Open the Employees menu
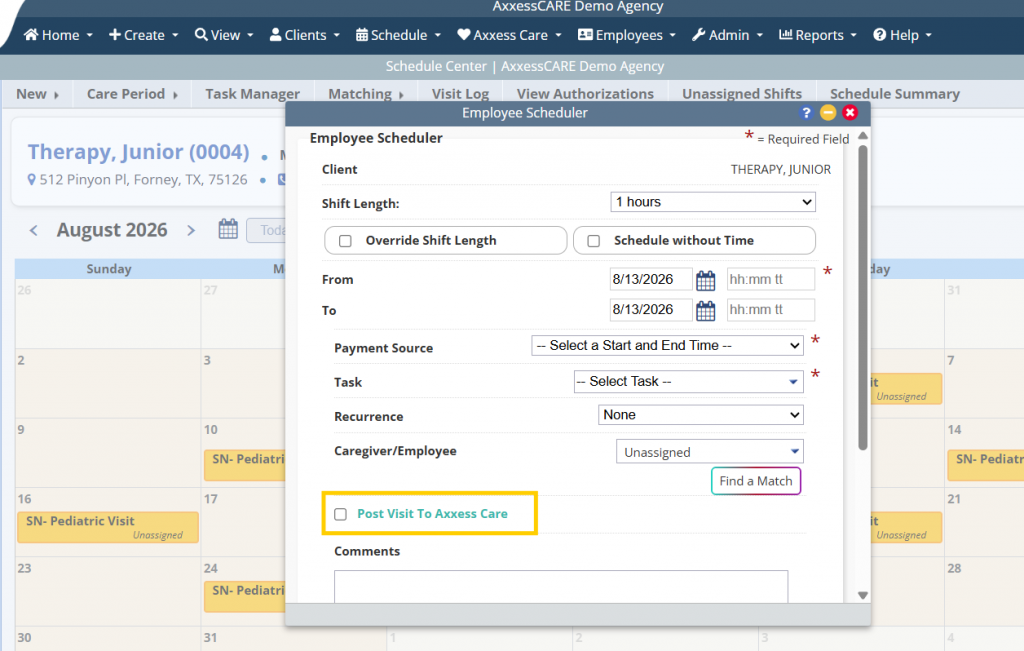Screen dimensions: 1024x651 coord(626,35)
